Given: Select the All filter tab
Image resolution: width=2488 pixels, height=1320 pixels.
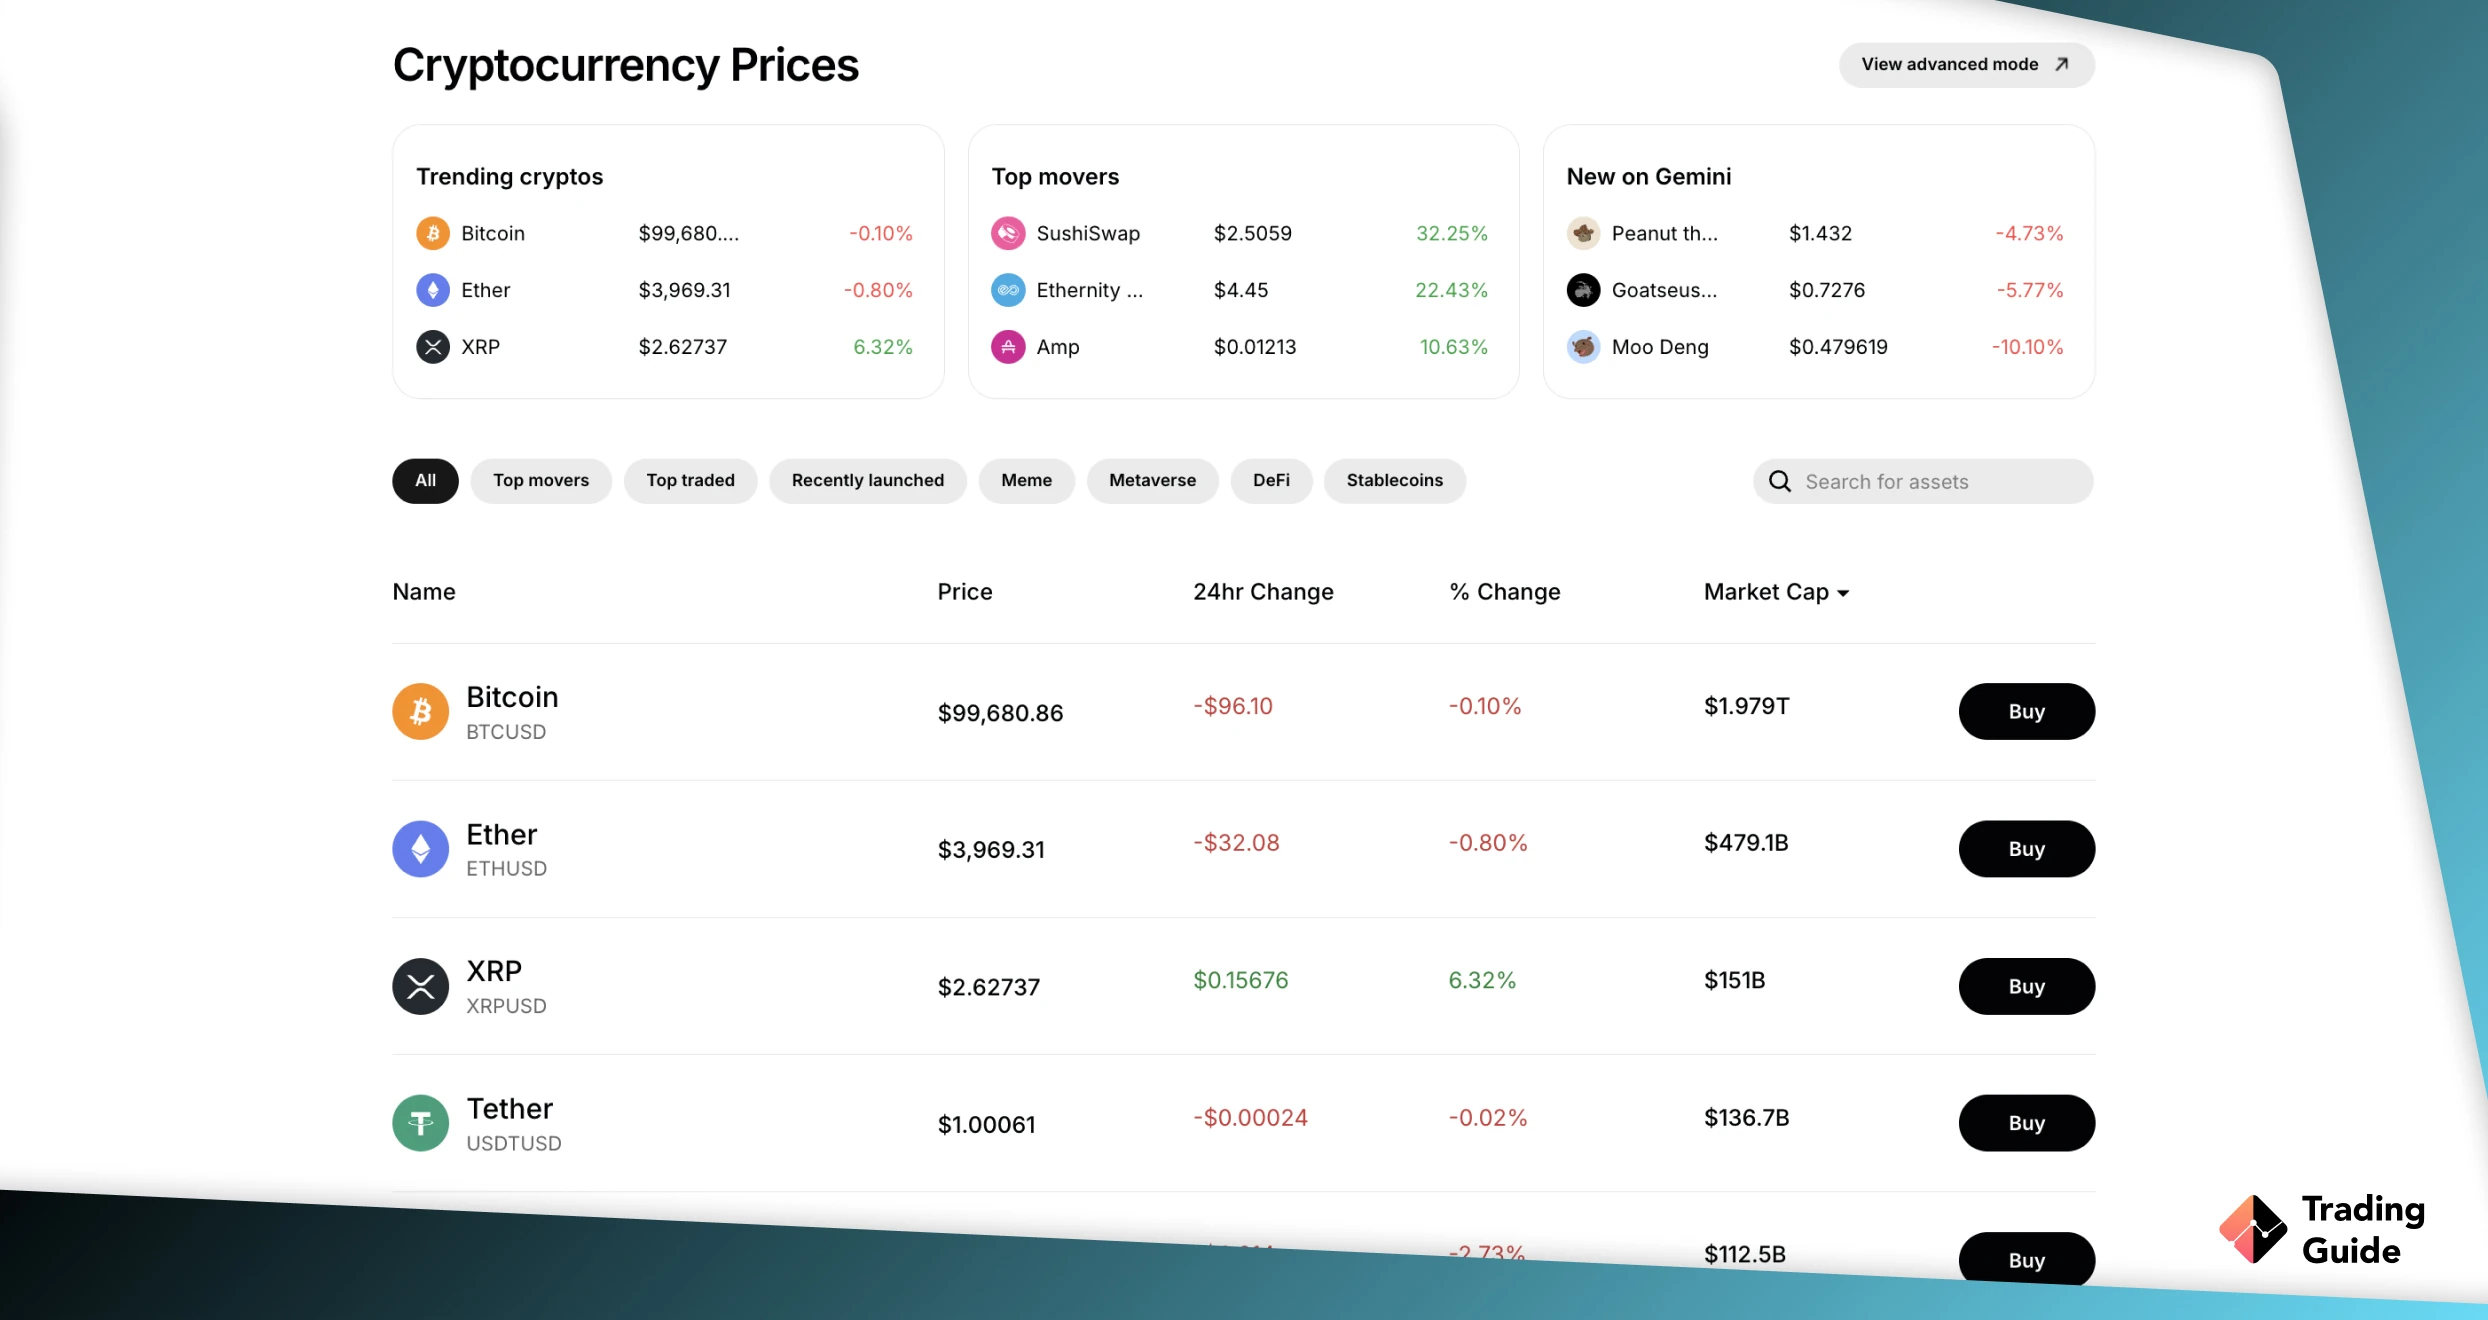Looking at the screenshot, I should click(x=425, y=481).
